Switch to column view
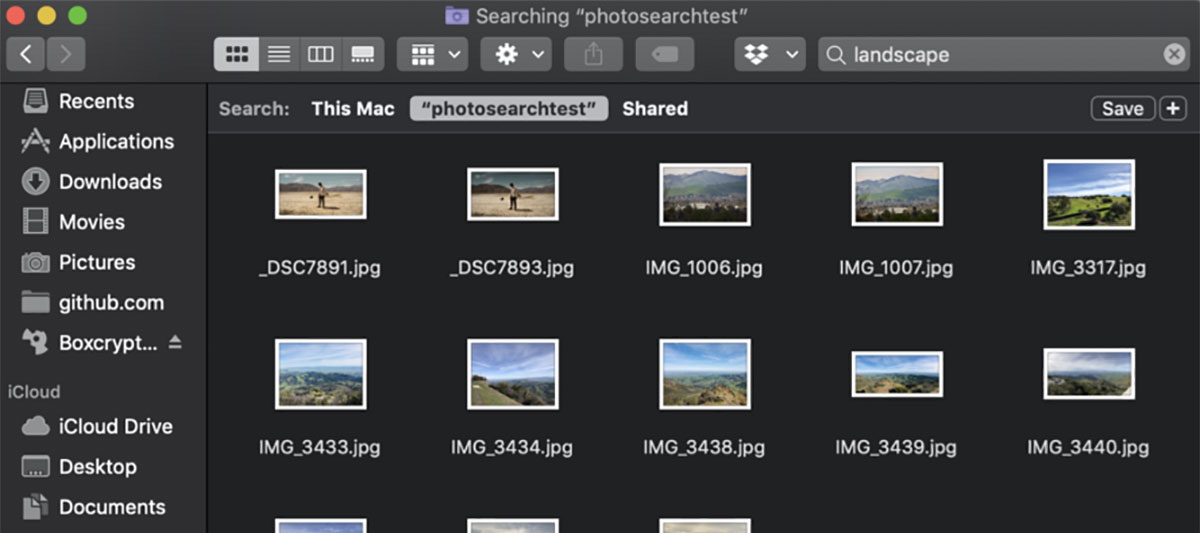 tap(321, 54)
